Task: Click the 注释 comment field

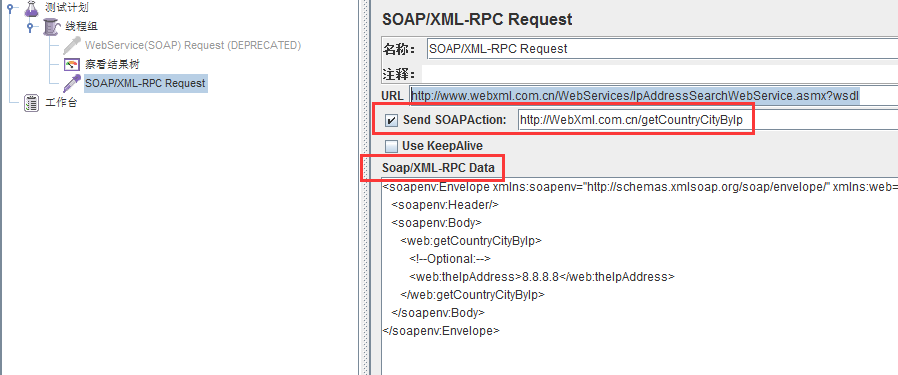Action: coord(660,74)
